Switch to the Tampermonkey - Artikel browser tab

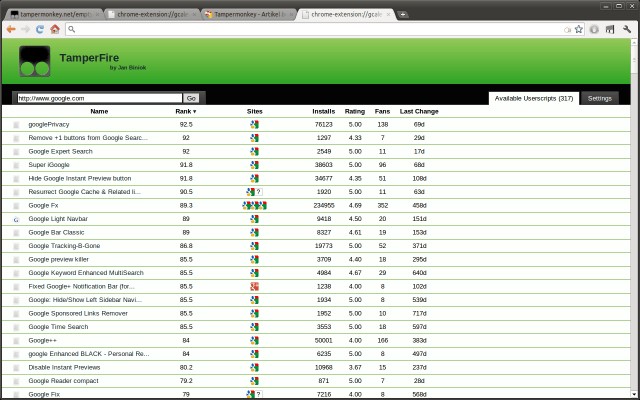(249, 14)
